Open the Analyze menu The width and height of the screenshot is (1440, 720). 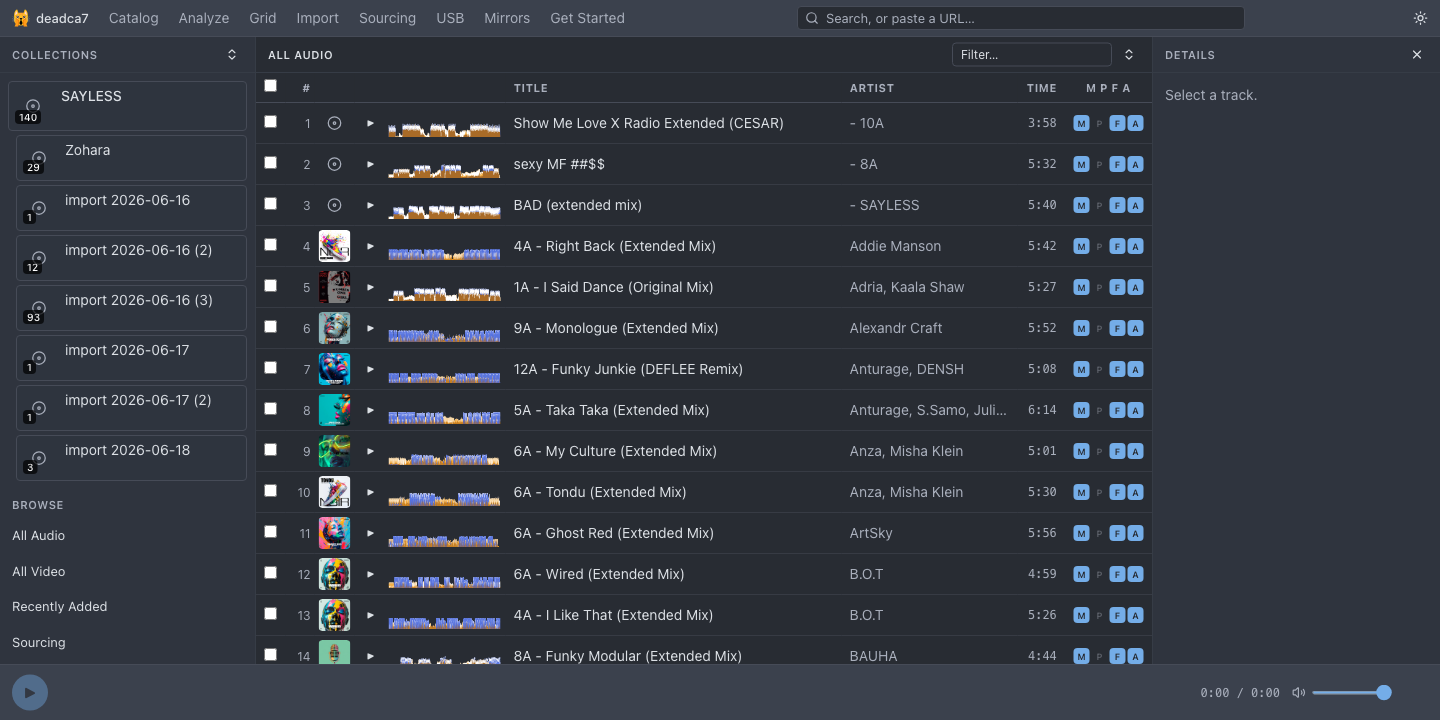click(204, 18)
